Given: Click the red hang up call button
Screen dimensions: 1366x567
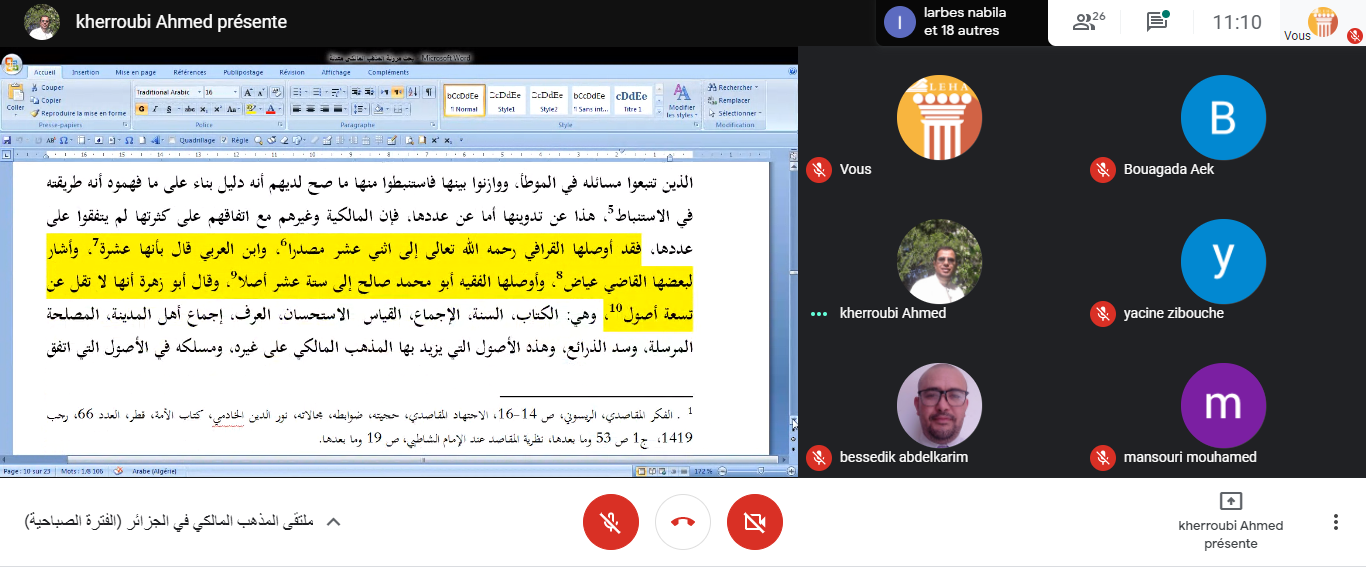Looking at the screenshot, I should click(x=683, y=522).
